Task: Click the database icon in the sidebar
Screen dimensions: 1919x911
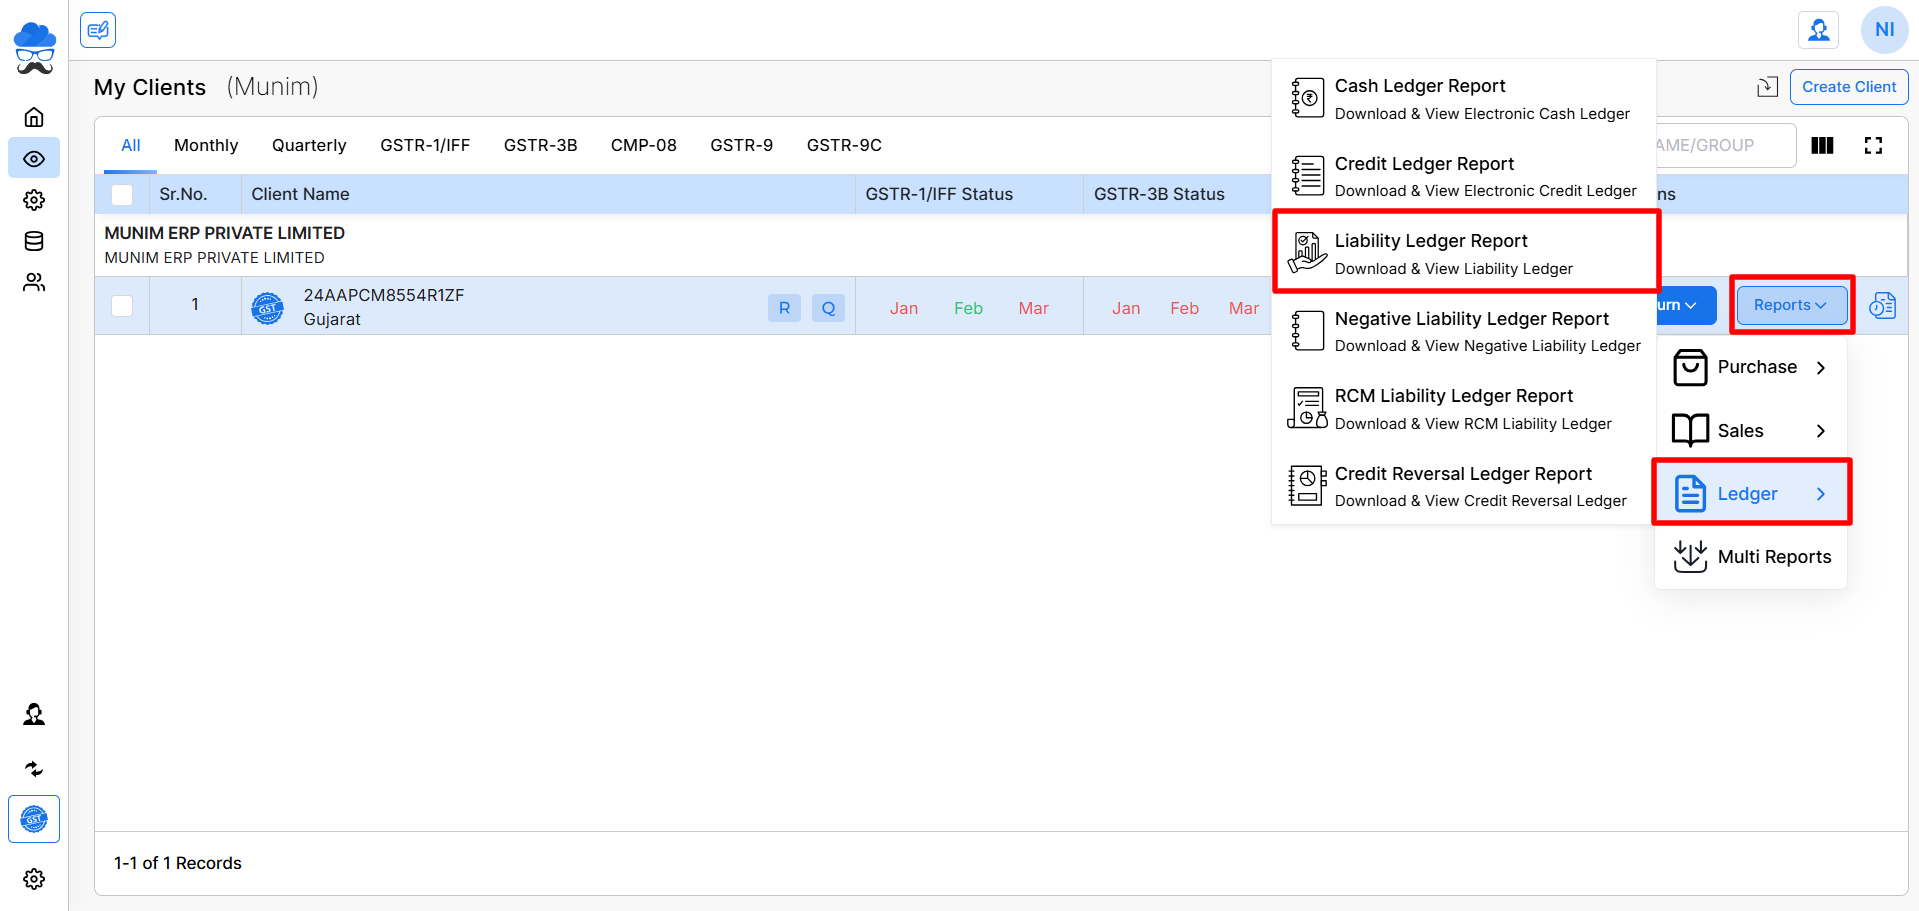Action: [34, 241]
